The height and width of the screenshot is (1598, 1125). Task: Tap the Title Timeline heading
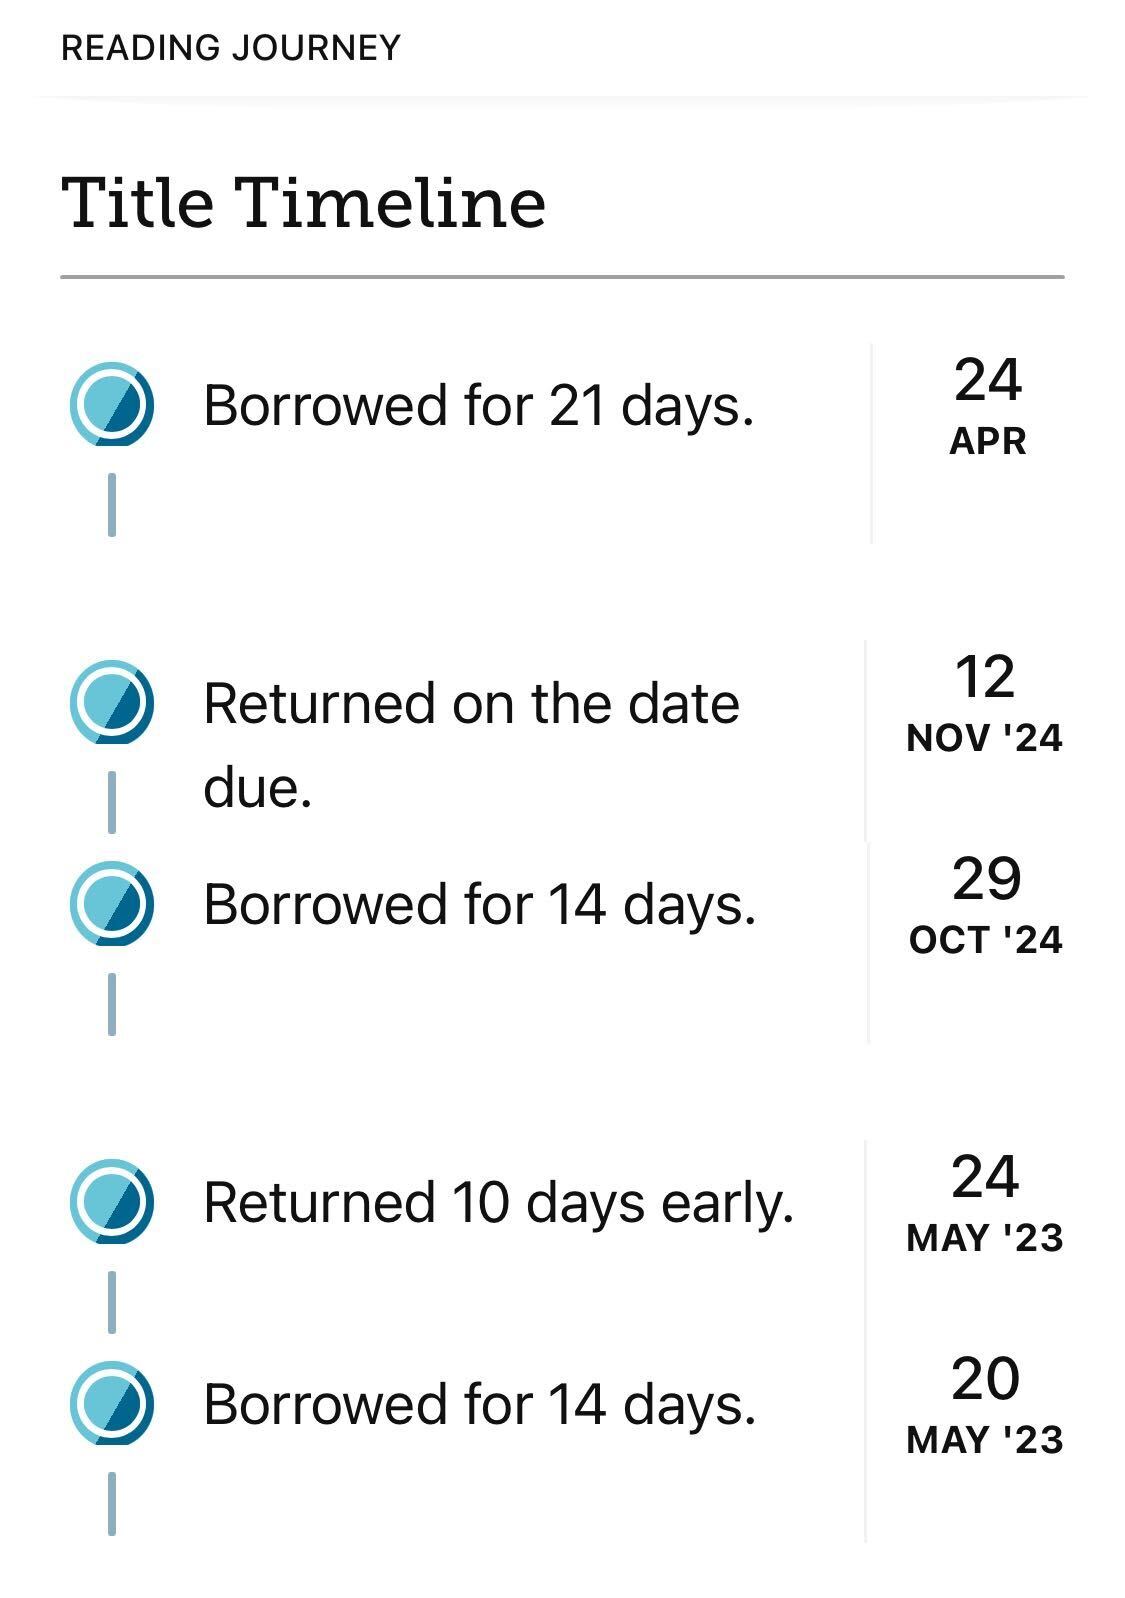(304, 203)
